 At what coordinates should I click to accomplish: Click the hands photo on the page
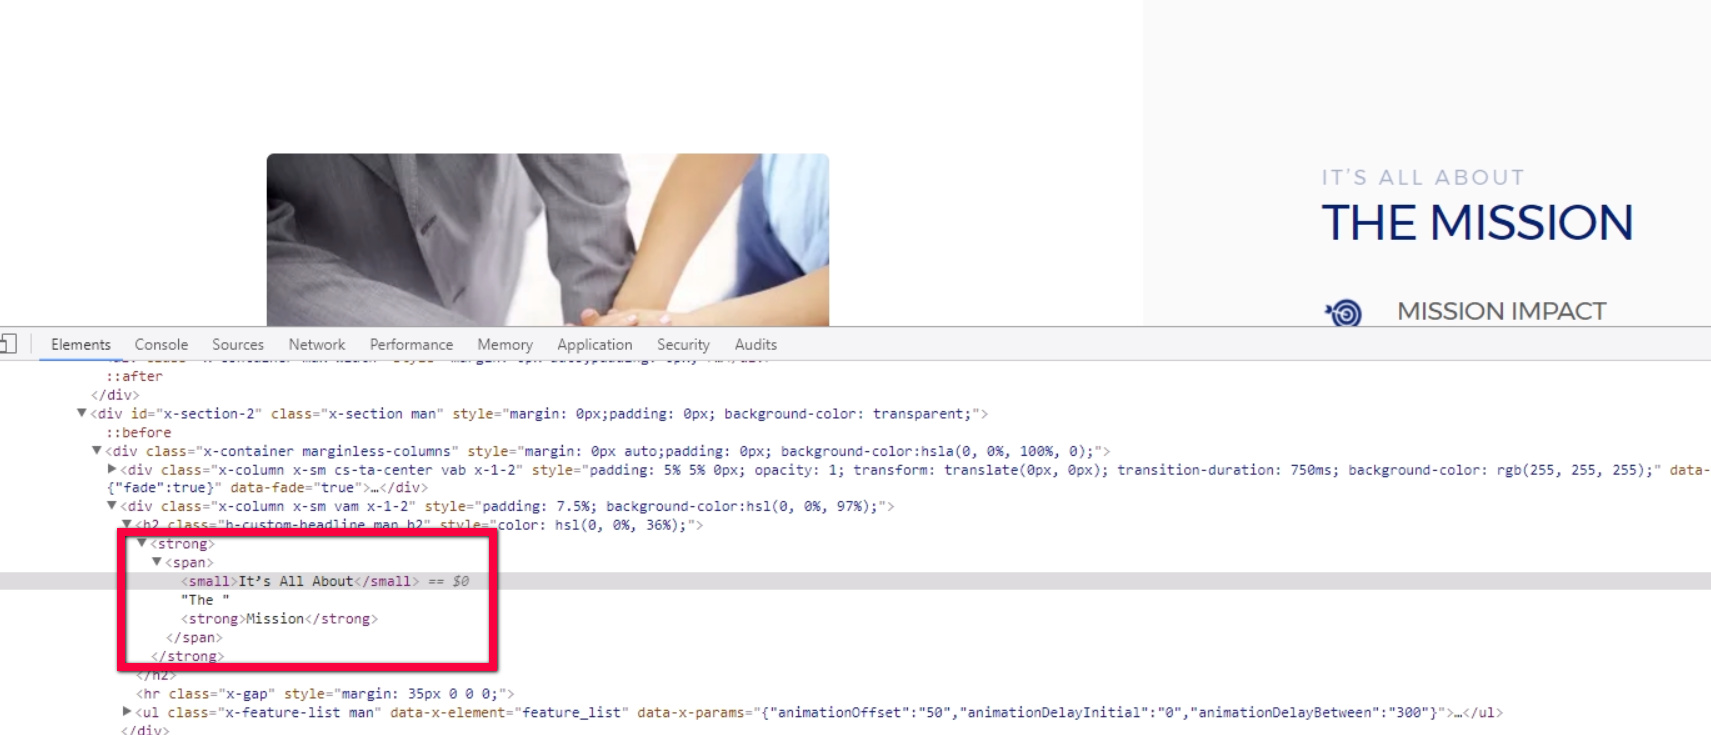coord(548,239)
